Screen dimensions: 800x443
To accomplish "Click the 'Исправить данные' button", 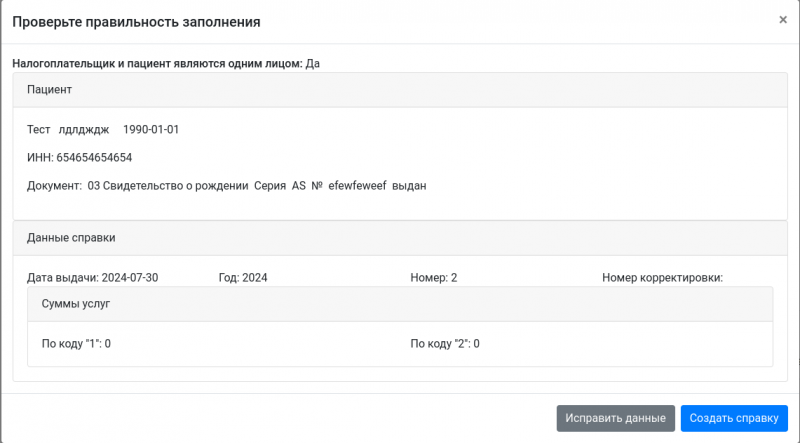I will (616, 418).
